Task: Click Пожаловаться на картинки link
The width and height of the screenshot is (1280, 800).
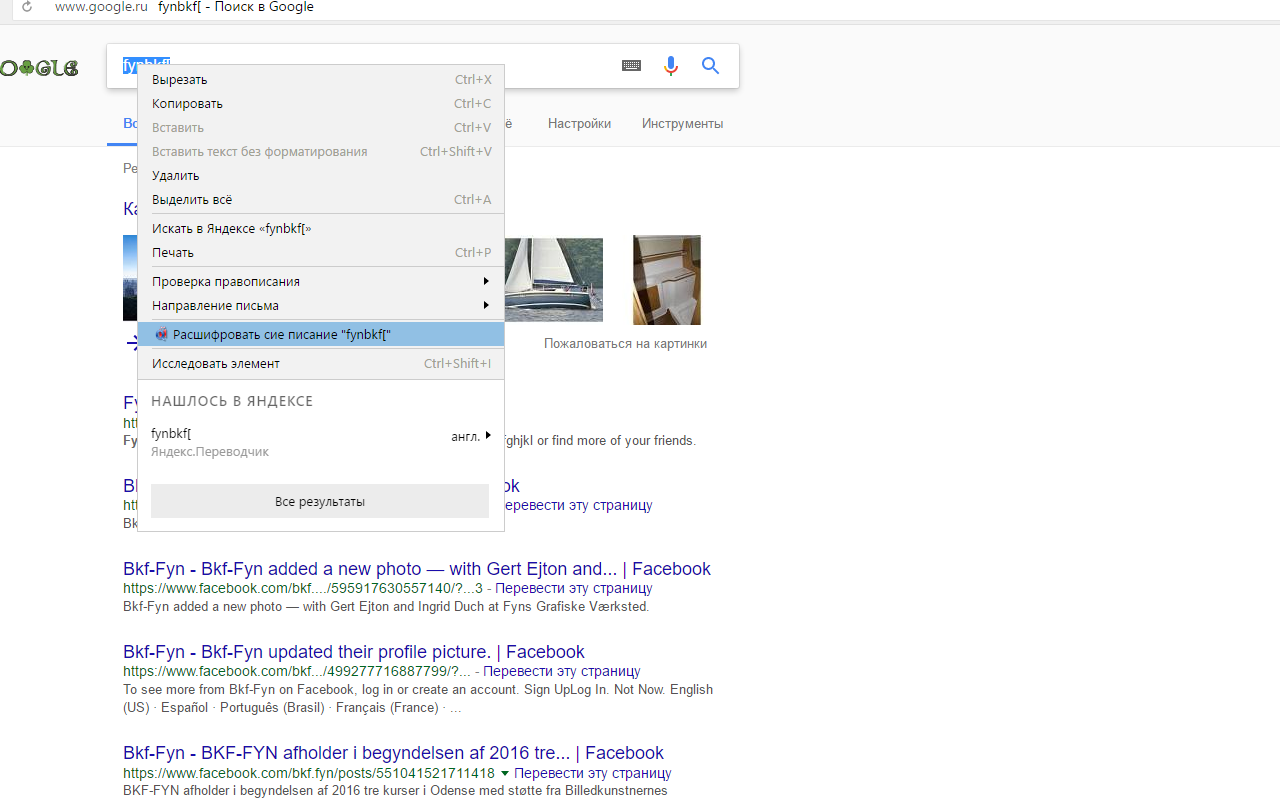Action: click(x=625, y=344)
